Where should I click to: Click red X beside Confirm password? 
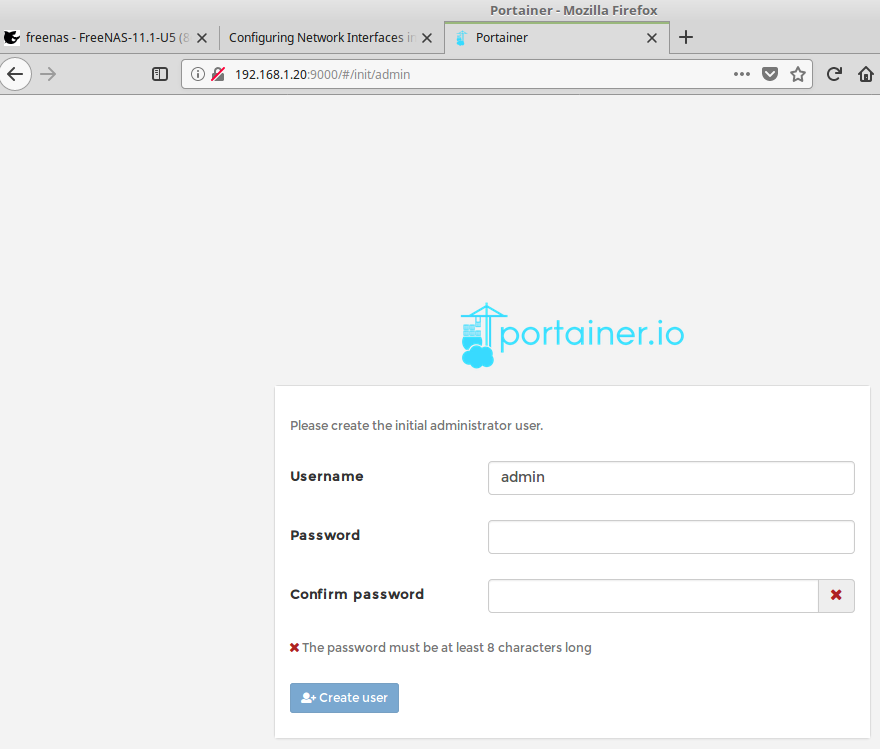836,596
